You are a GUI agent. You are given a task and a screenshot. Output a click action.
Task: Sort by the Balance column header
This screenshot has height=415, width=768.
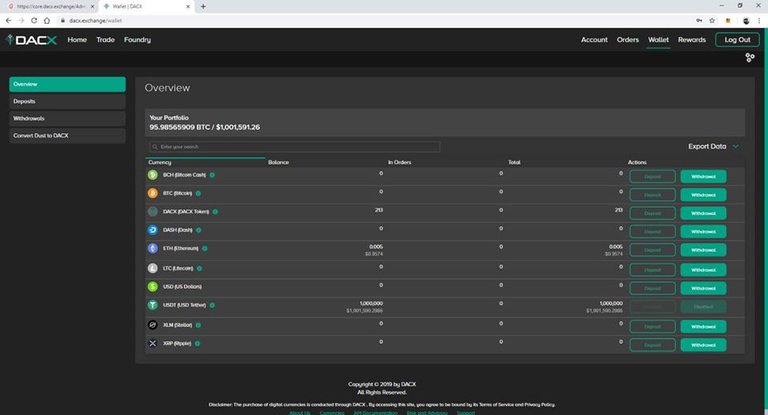click(x=278, y=162)
